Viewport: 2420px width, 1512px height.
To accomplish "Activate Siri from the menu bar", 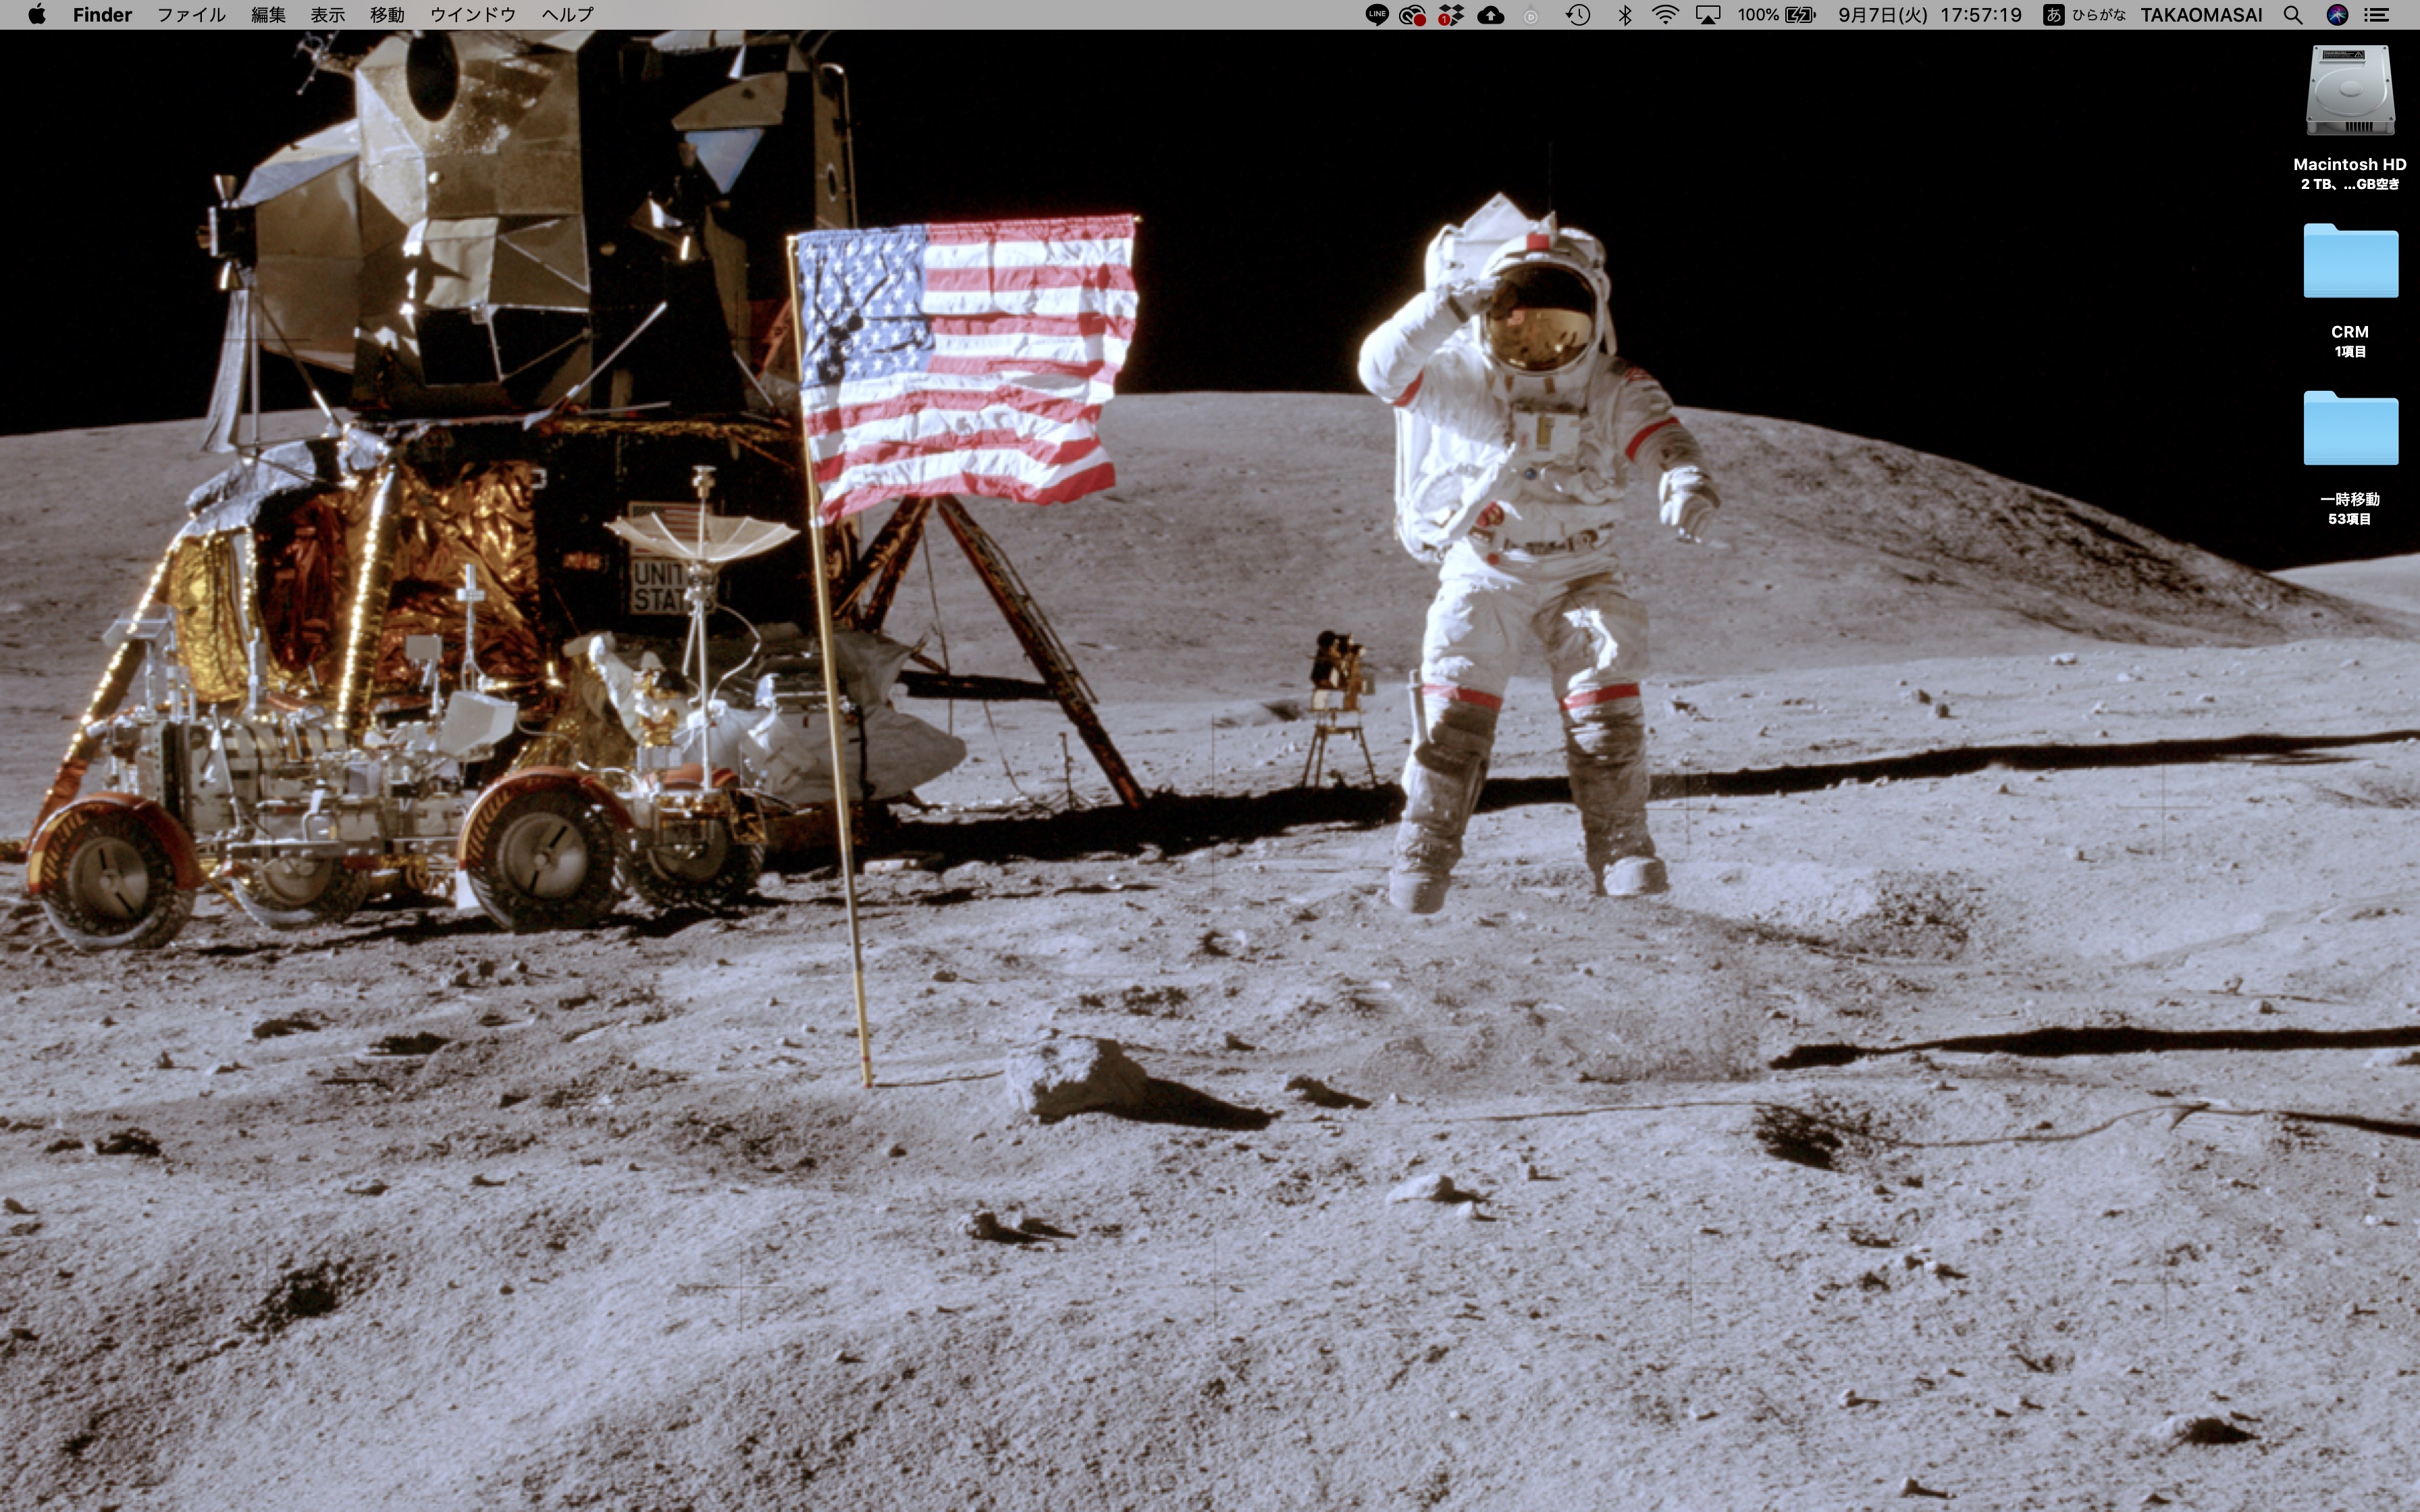I will [x=2337, y=14].
